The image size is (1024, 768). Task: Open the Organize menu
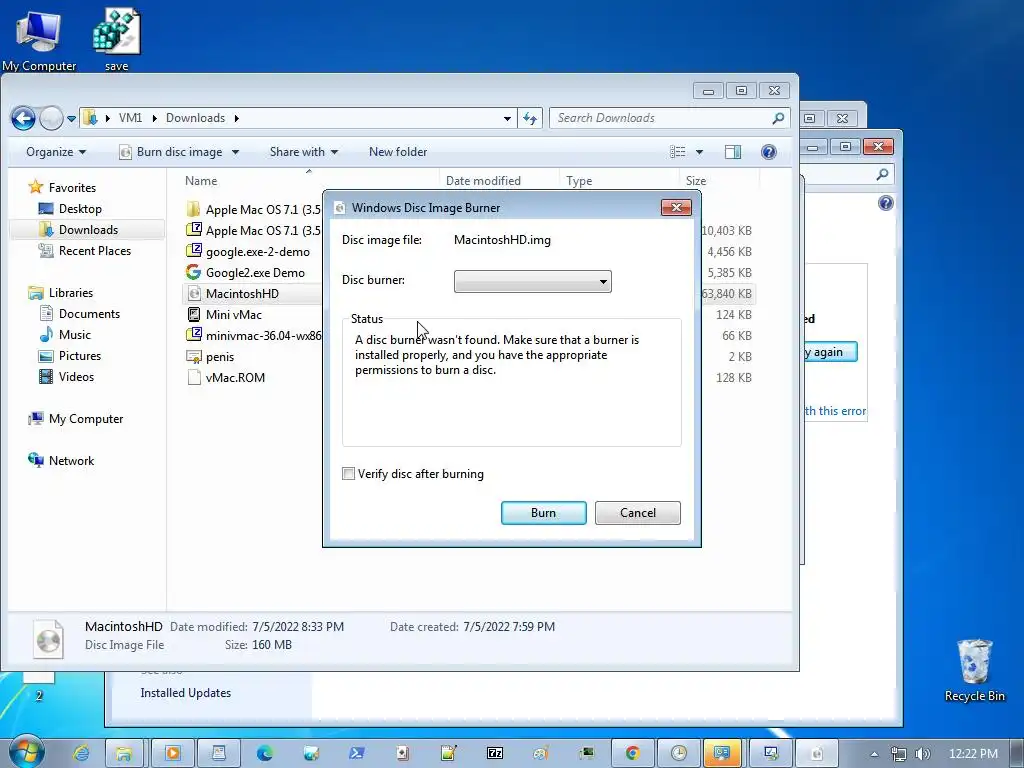click(56, 152)
